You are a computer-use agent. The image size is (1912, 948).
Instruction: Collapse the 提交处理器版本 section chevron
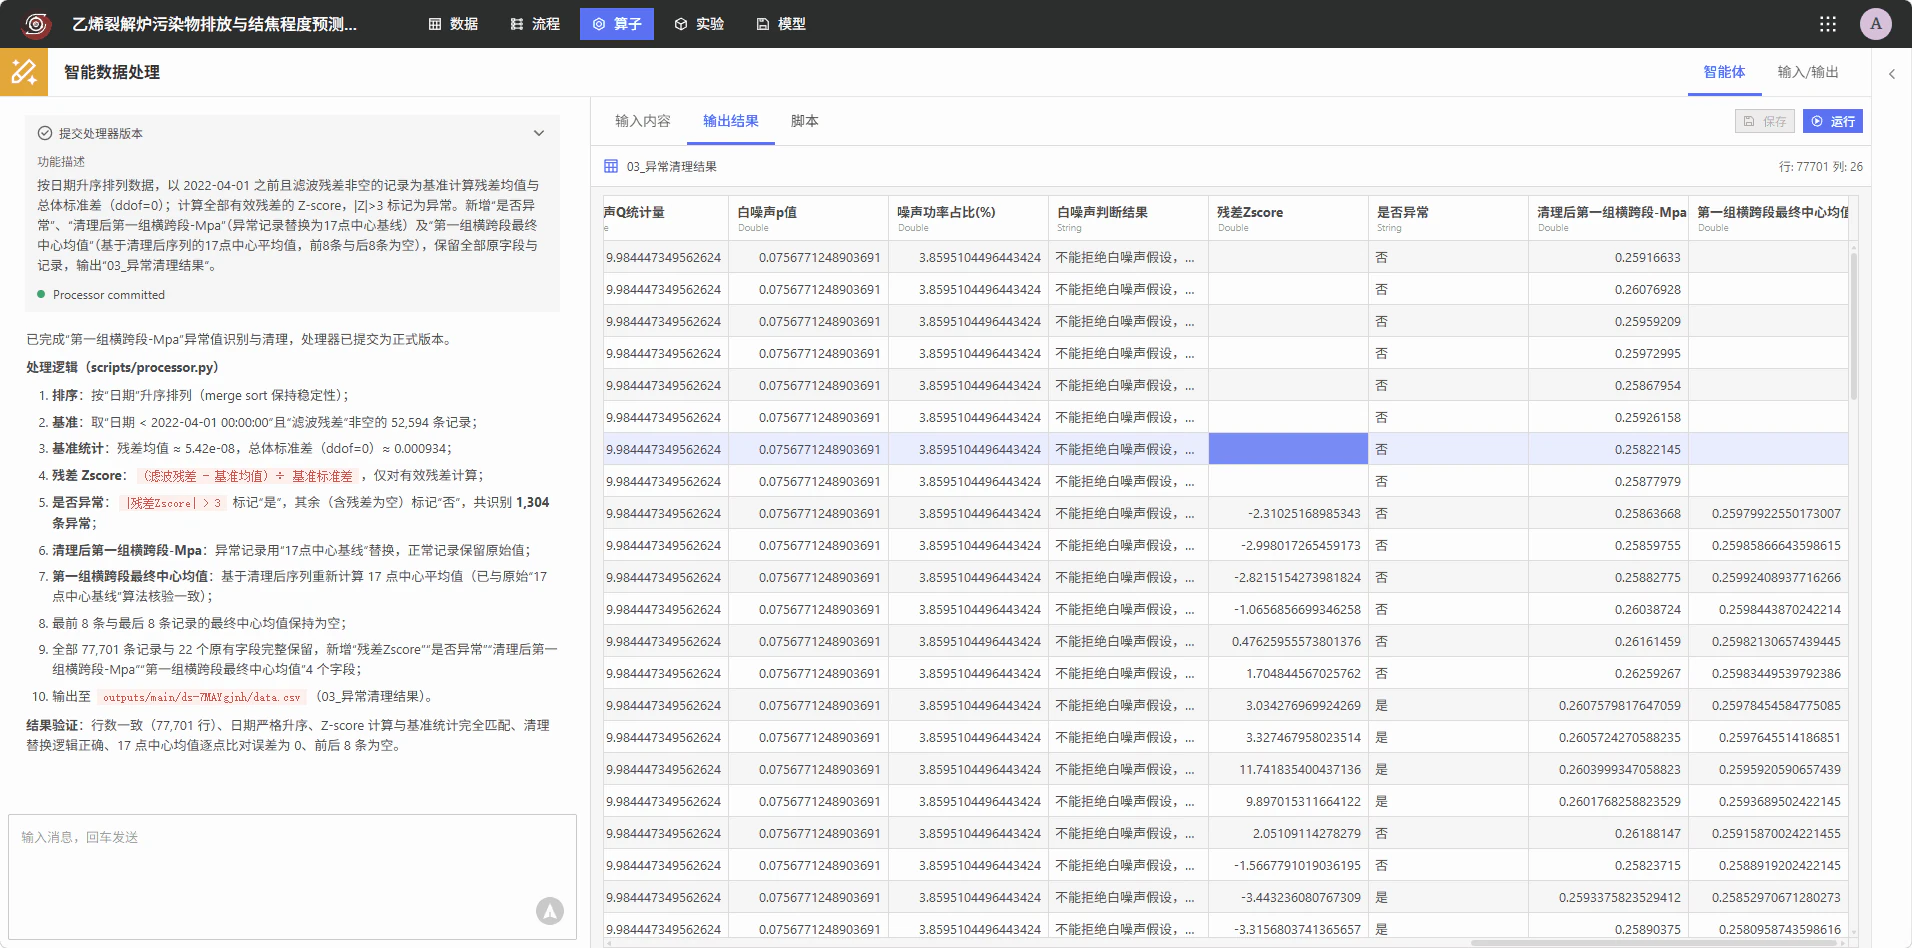click(539, 133)
